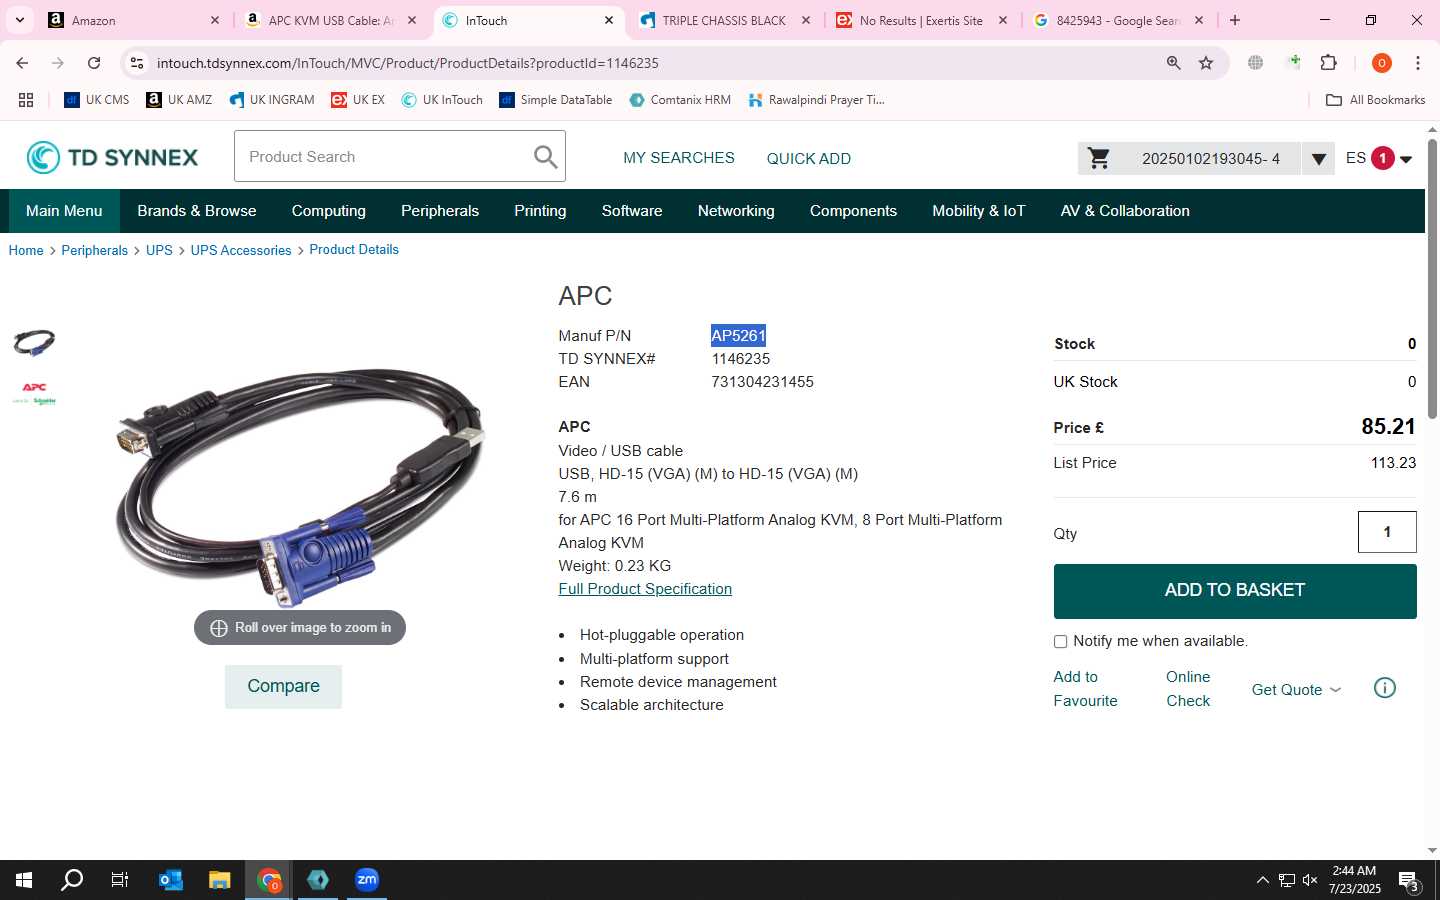This screenshot has width=1440, height=900.
Task: Switch to 8425943 Google Search tab
Action: (1118, 20)
